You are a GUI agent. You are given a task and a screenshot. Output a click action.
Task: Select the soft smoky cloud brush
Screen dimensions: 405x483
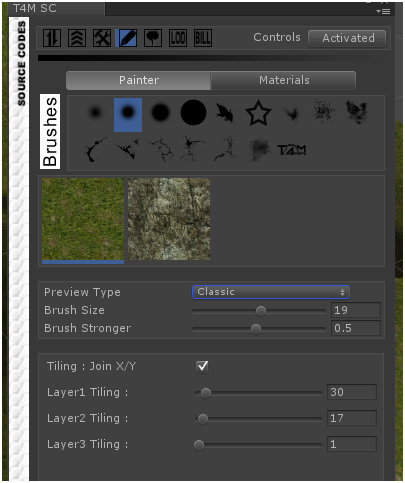(x=259, y=150)
